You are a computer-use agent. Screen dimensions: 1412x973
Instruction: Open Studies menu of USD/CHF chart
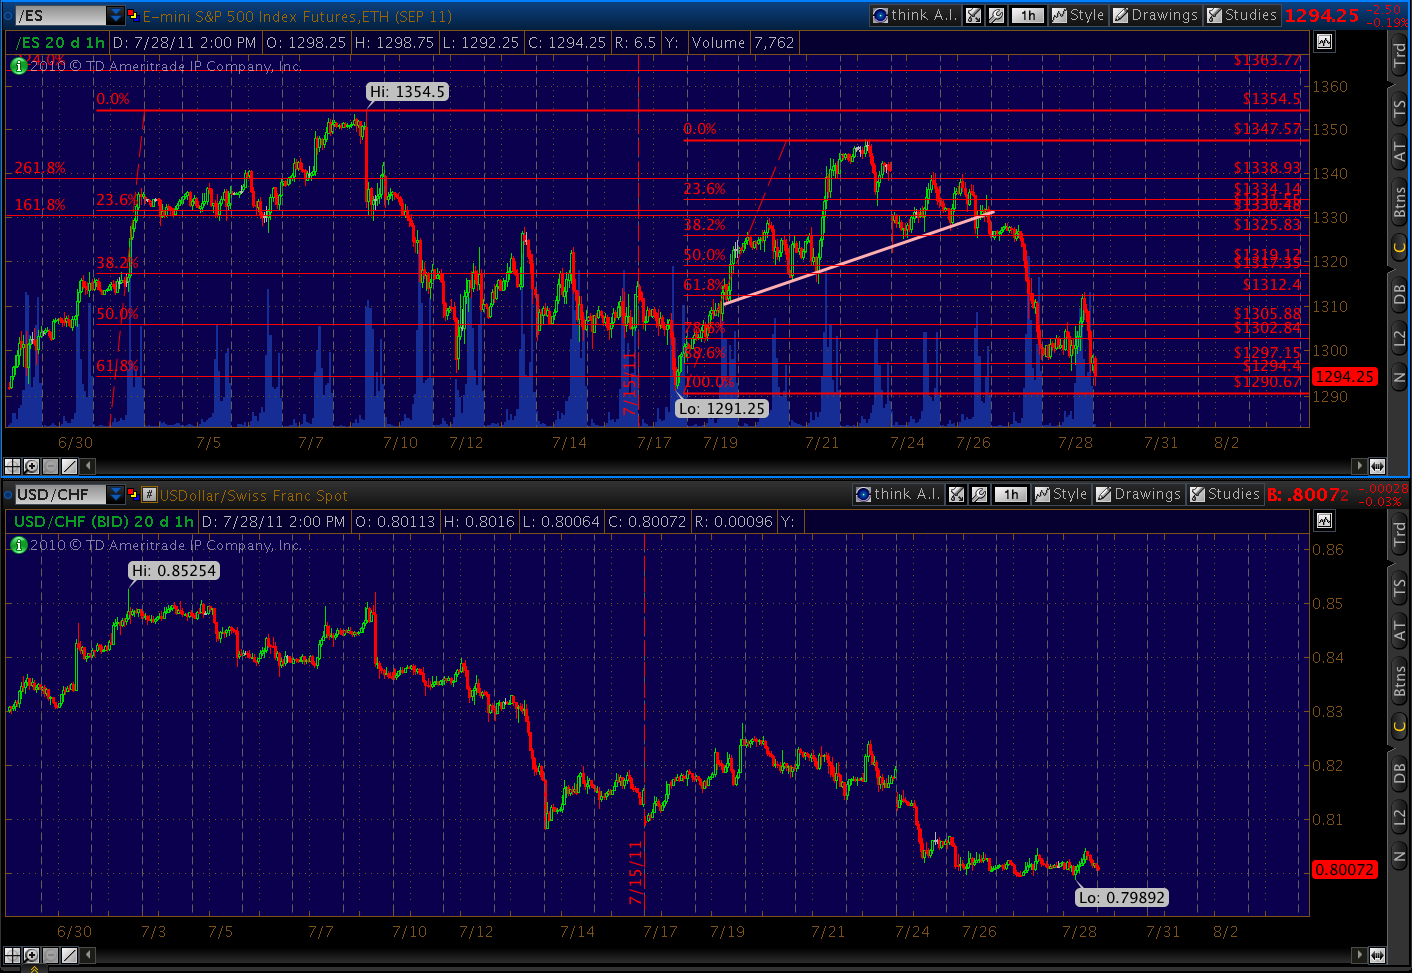pyautogui.click(x=1224, y=494)
